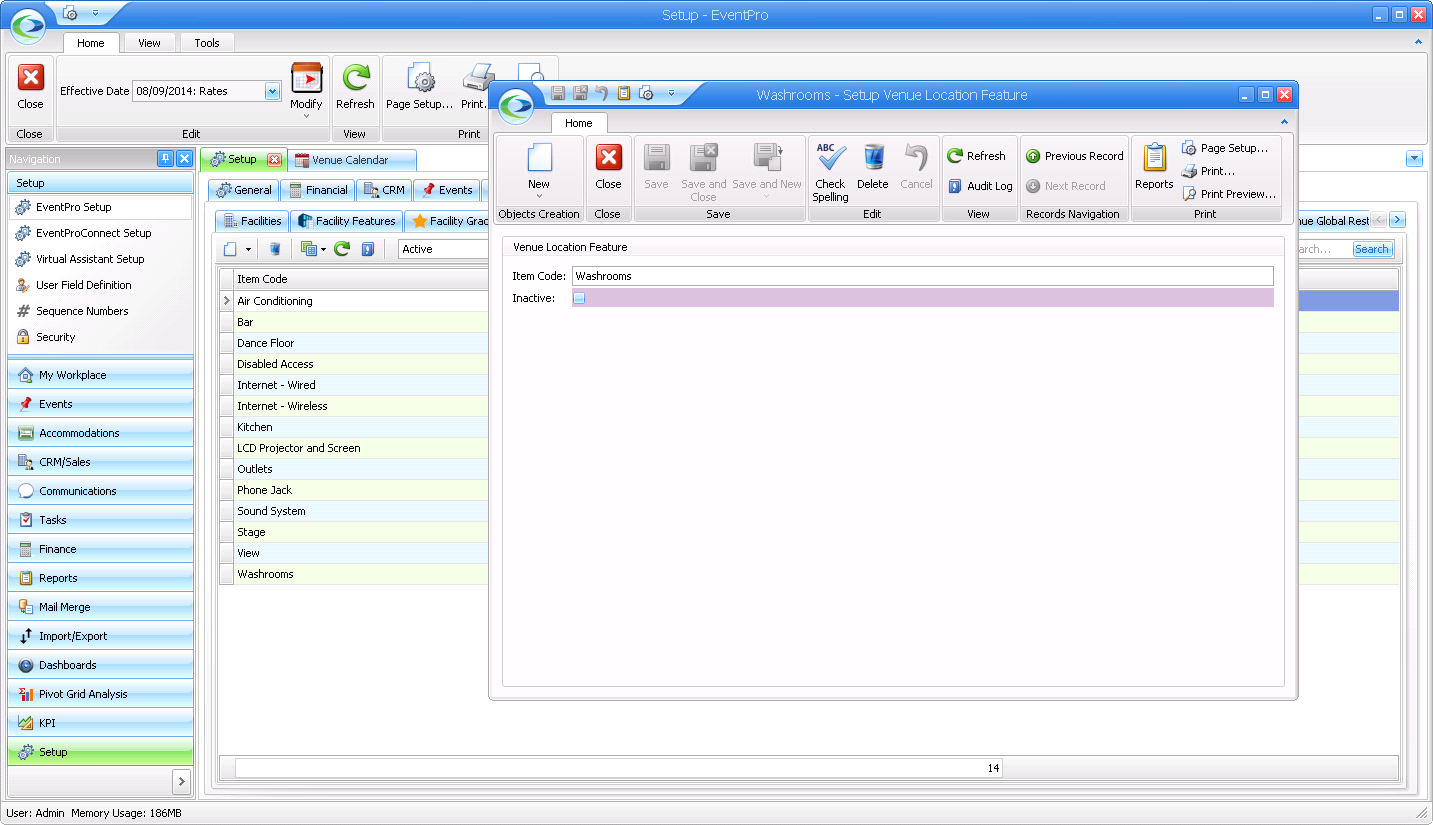Click the Reports clipboard icon in dialog quick-access bar
Viewport: 1433px width, 825px height.
tap(624, 93)
